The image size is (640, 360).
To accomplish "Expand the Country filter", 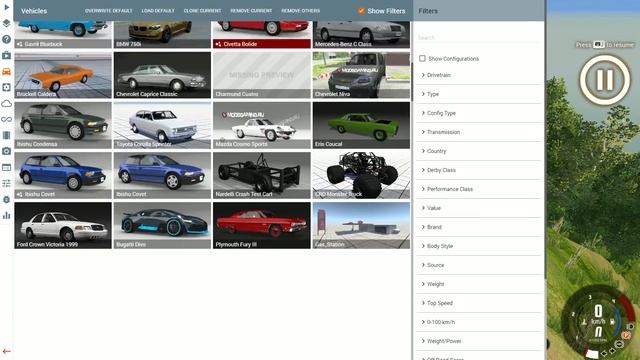I will 479,151.
